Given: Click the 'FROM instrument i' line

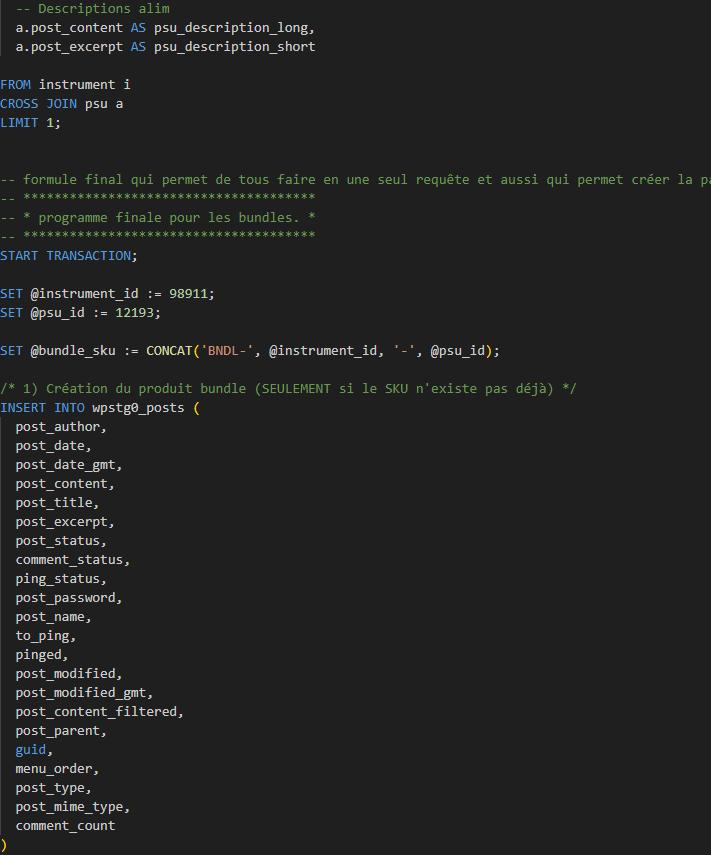Looking at the screenshot, I should [x=65, y=84].
